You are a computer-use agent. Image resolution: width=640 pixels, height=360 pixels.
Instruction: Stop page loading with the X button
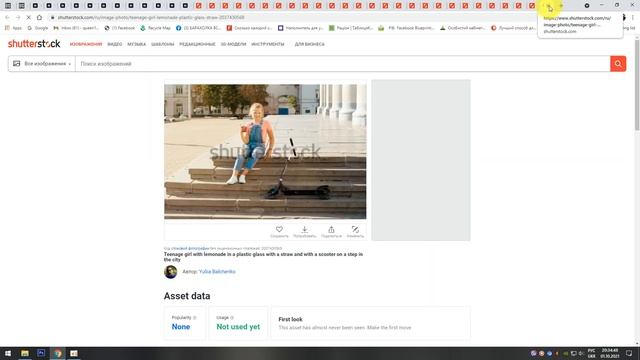(28, 18)
